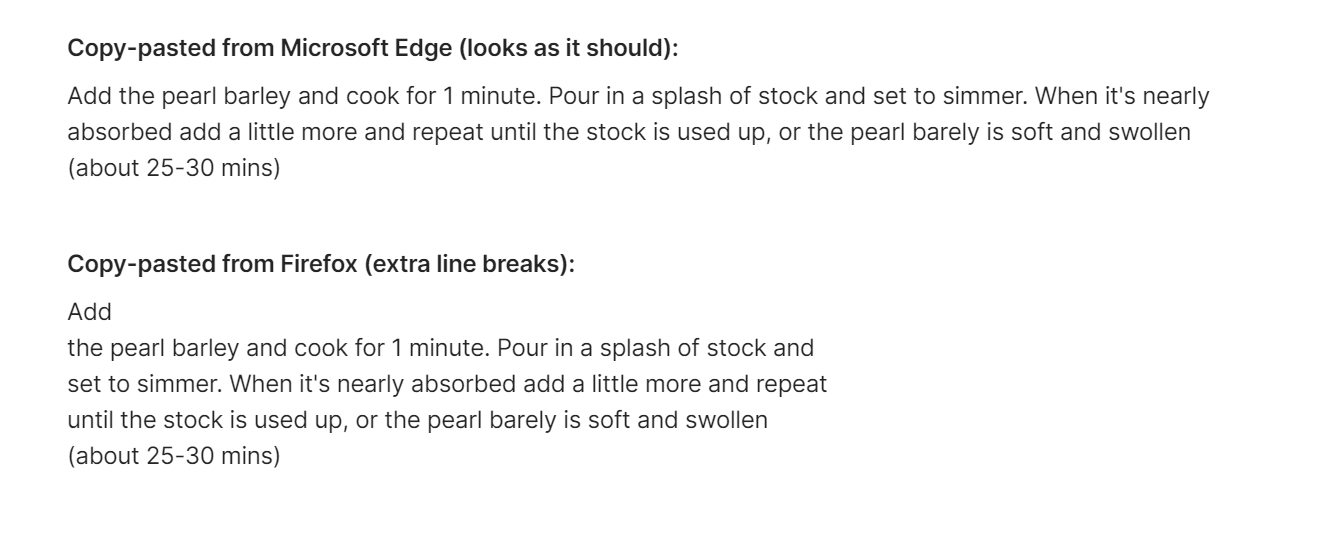The image size is (1330, 535).
Task: Click the standalone "Add" line under Firefox
Action: point(89,312)
